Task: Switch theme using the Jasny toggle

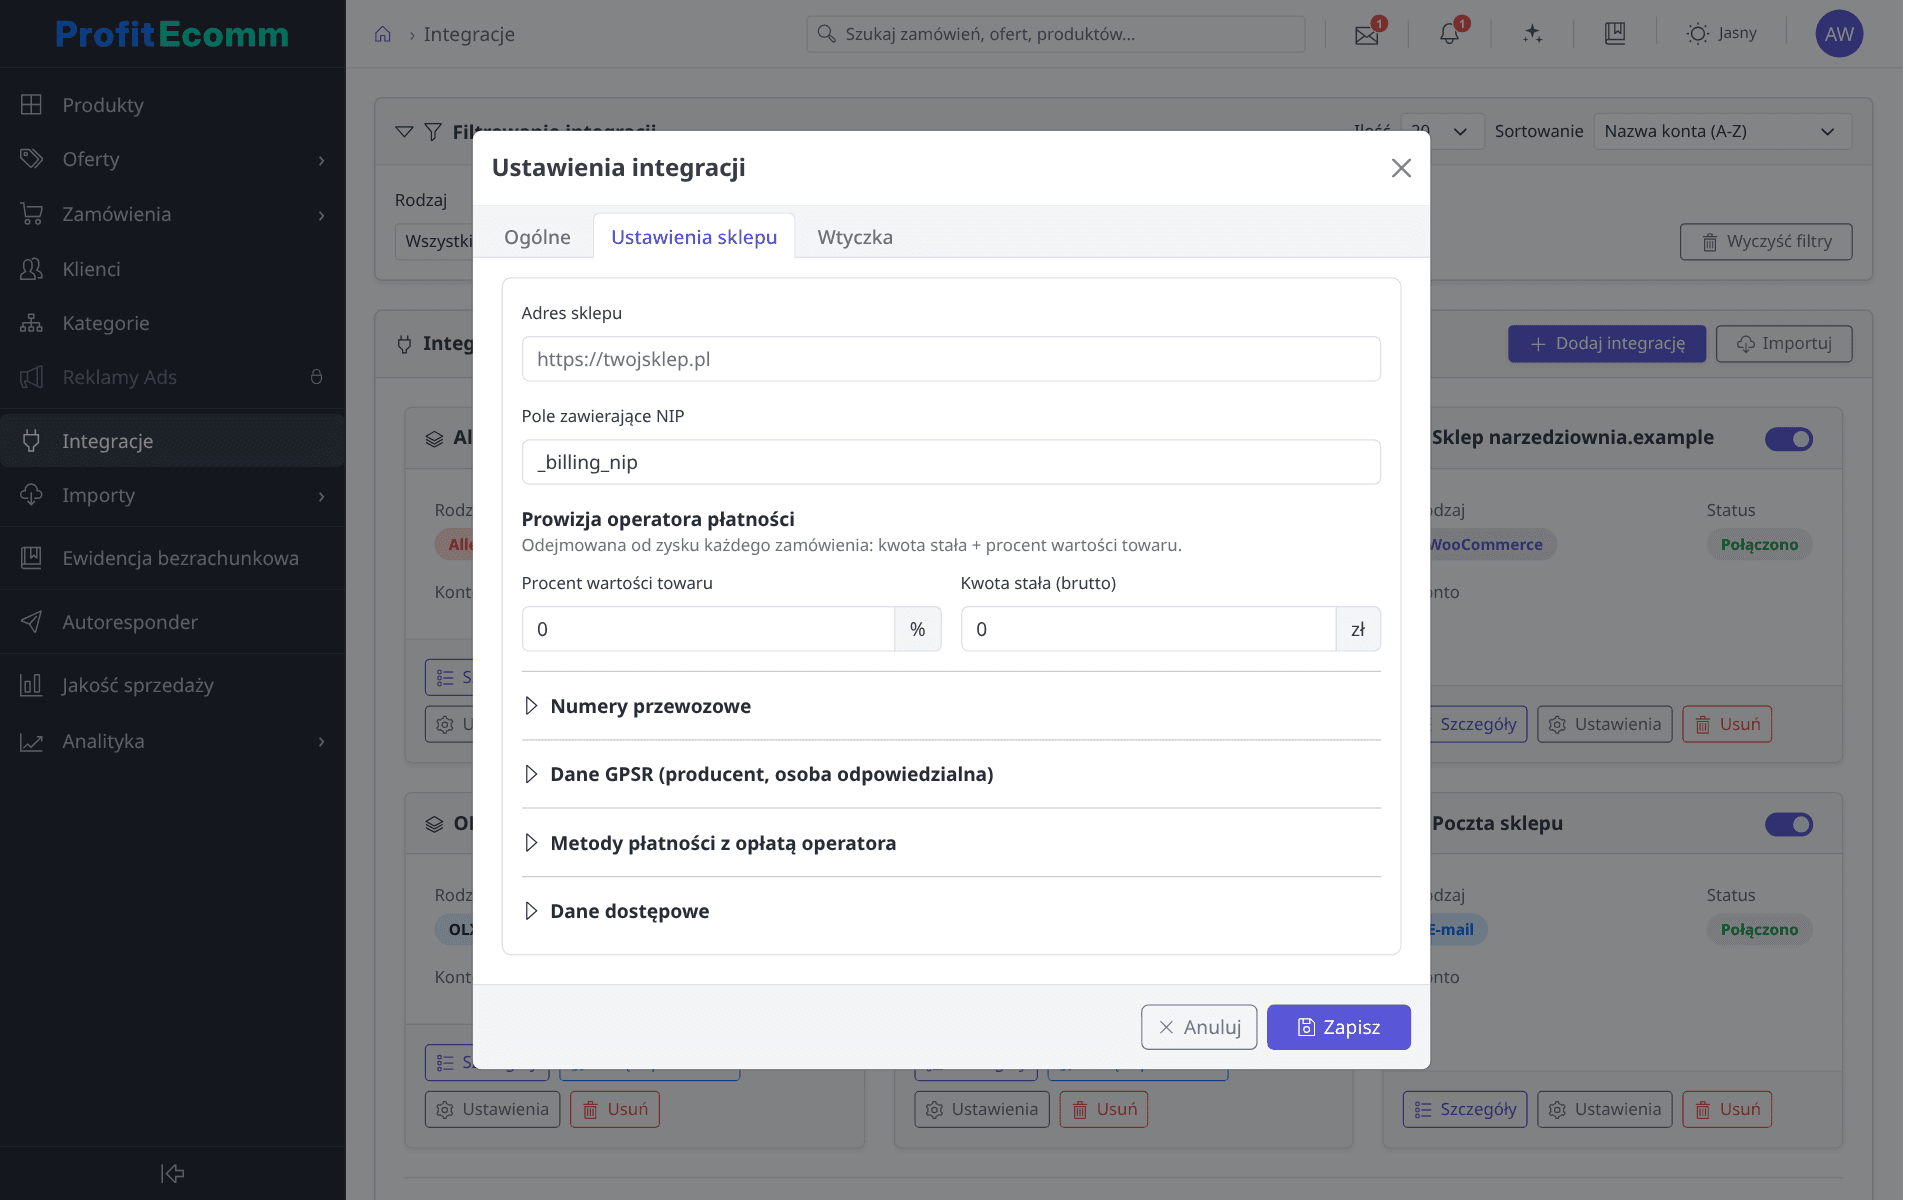Action: click(x=1721, y=34)
